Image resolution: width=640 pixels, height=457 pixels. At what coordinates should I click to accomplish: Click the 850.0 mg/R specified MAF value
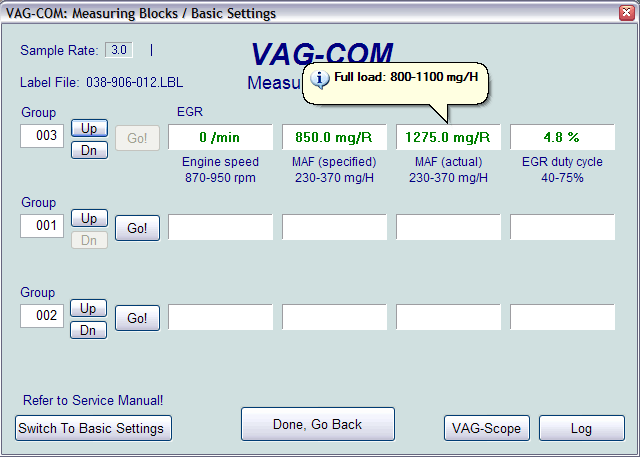[334, 137]
